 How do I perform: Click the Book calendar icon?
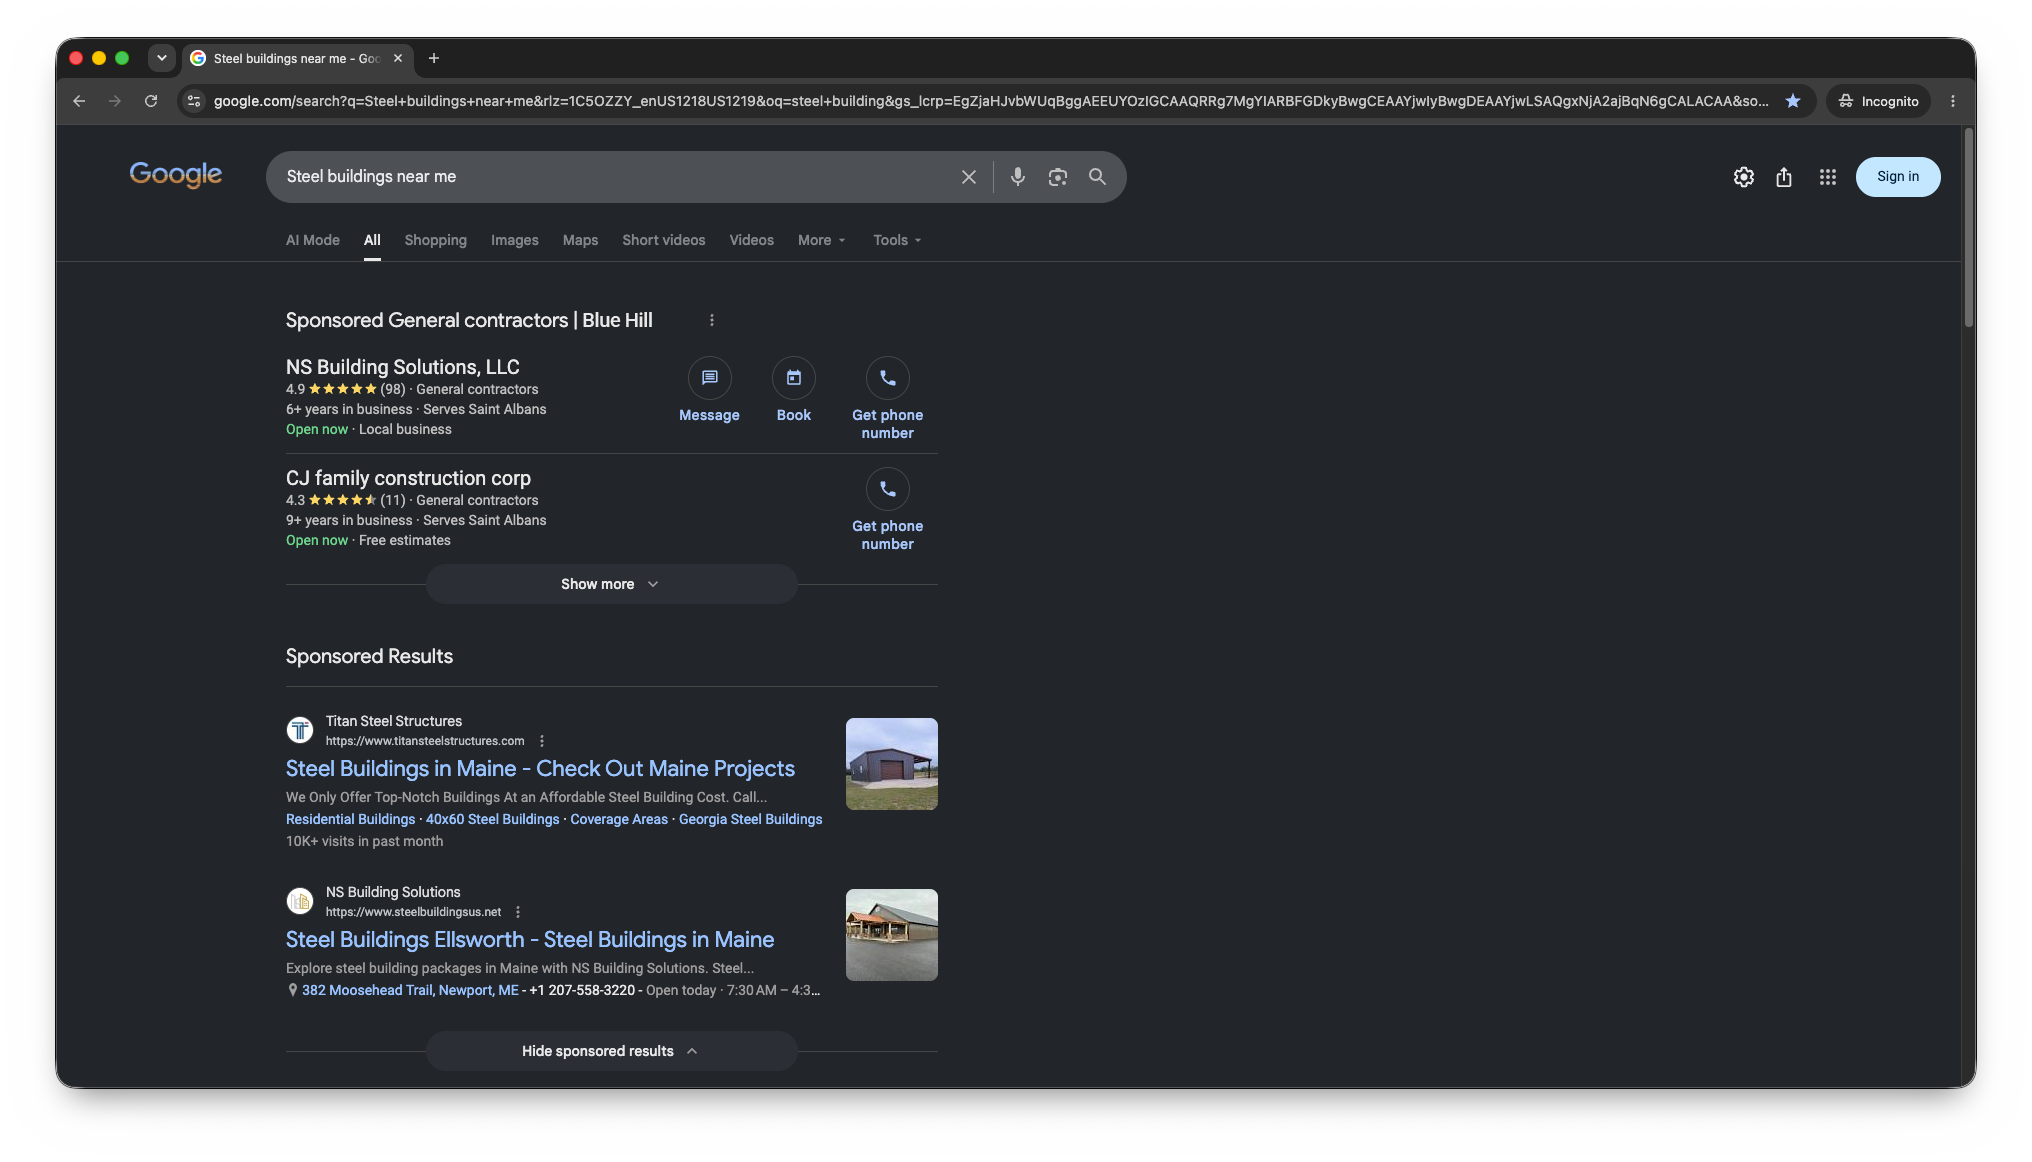click(793, 378)
